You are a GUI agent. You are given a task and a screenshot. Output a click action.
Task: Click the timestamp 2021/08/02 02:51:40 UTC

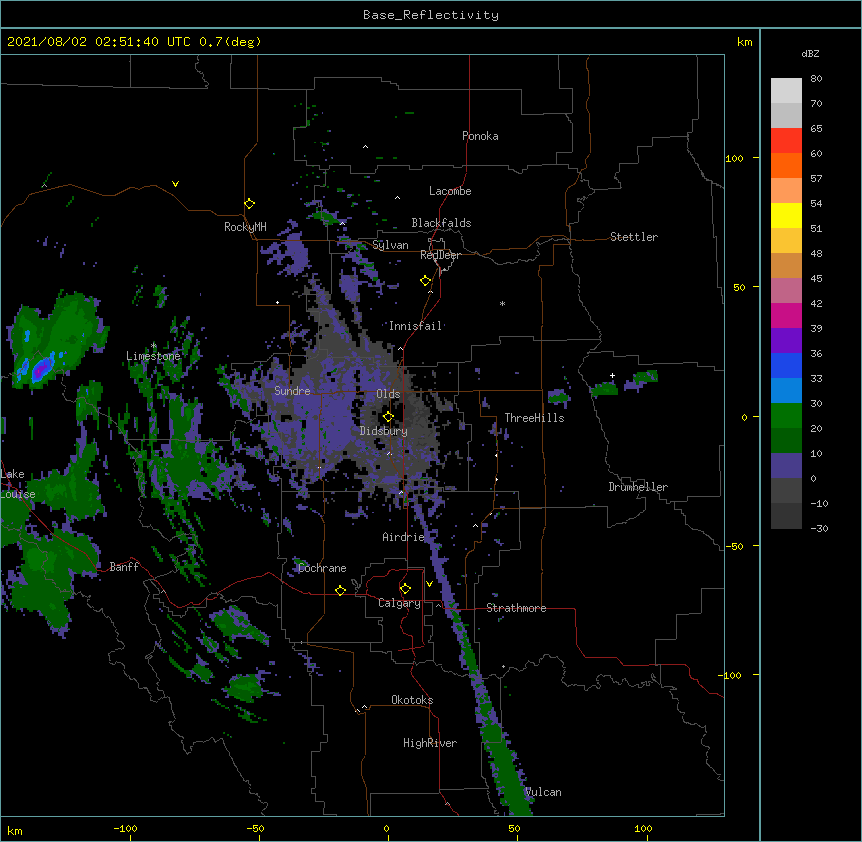pyautogui.click(x=98, y=42)
